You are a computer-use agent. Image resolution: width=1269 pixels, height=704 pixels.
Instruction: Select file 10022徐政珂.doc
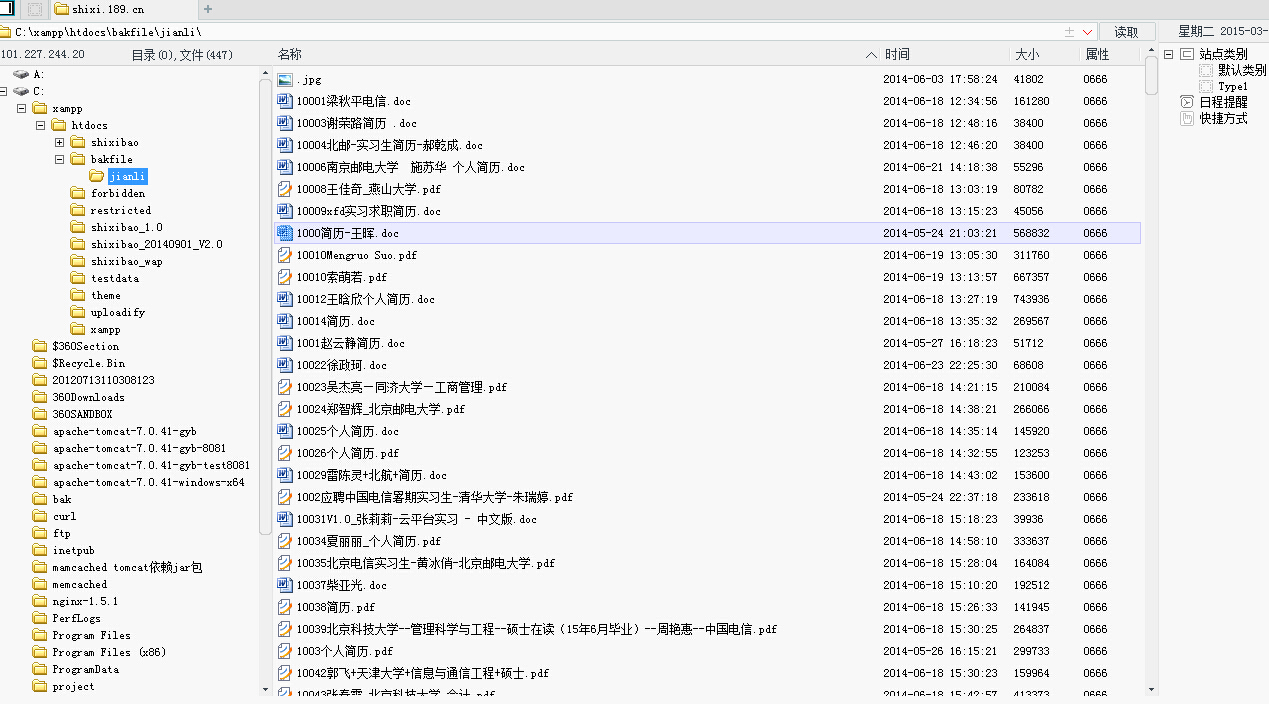tap(341, 365)
